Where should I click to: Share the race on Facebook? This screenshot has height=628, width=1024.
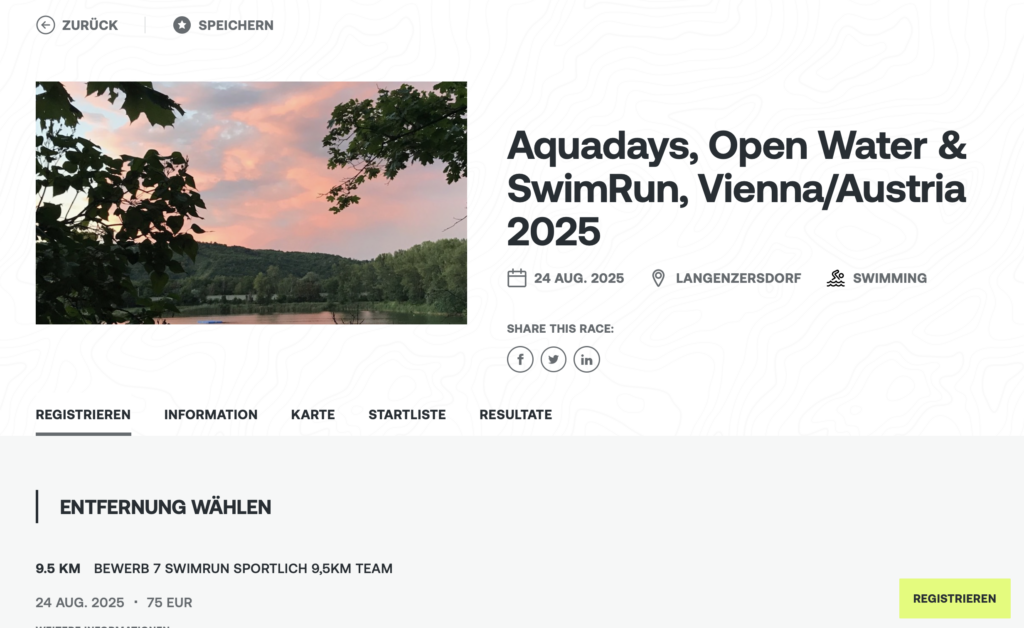coord(520,360)
